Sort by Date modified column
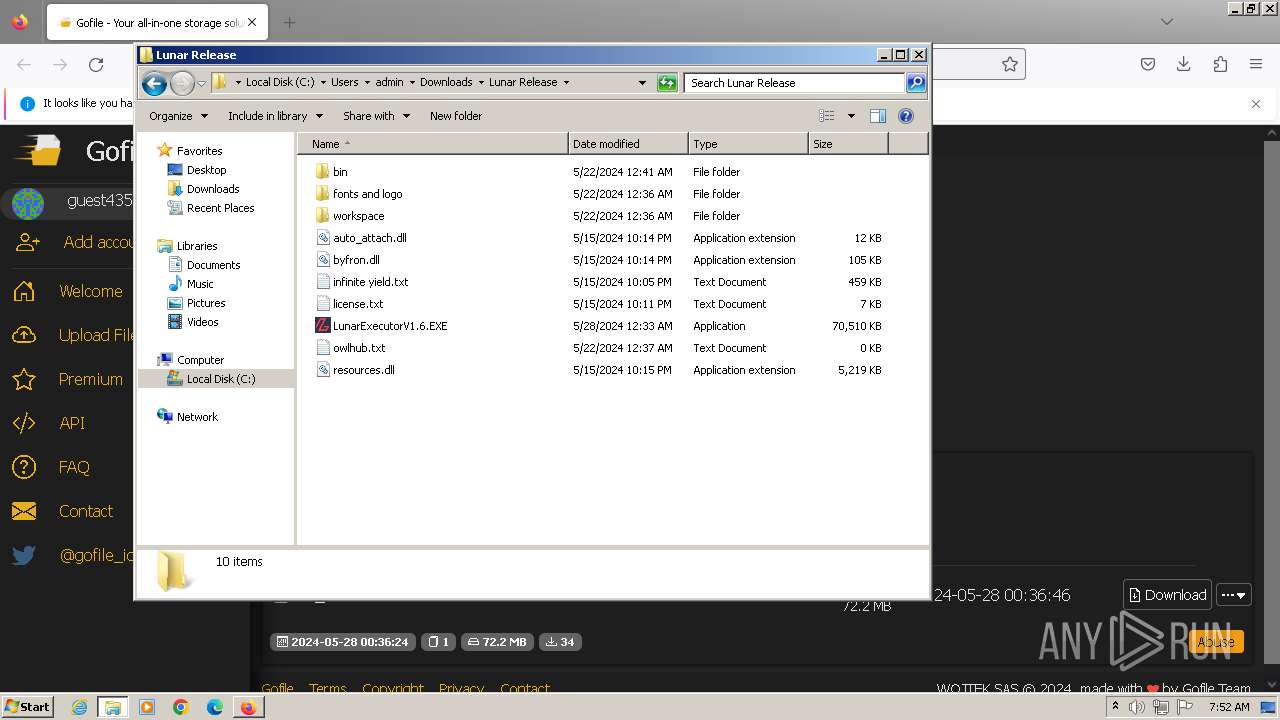The image size is (1280, 720). coord(628,144)
